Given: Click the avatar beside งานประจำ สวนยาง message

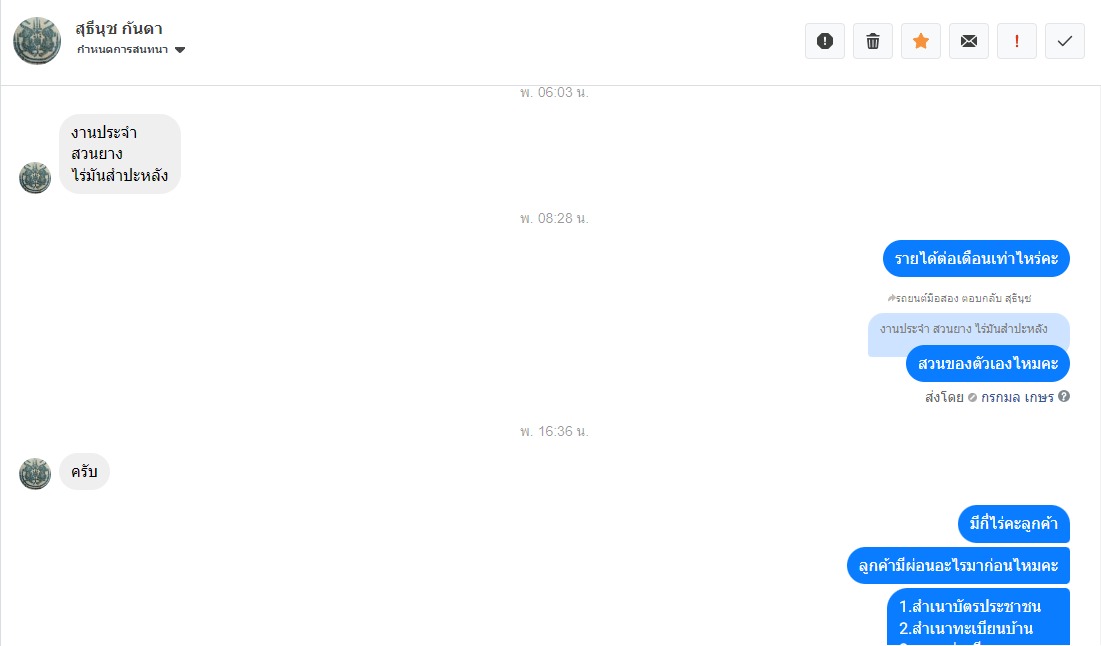Looking at the screenshot, I should (x=35, y=178).
